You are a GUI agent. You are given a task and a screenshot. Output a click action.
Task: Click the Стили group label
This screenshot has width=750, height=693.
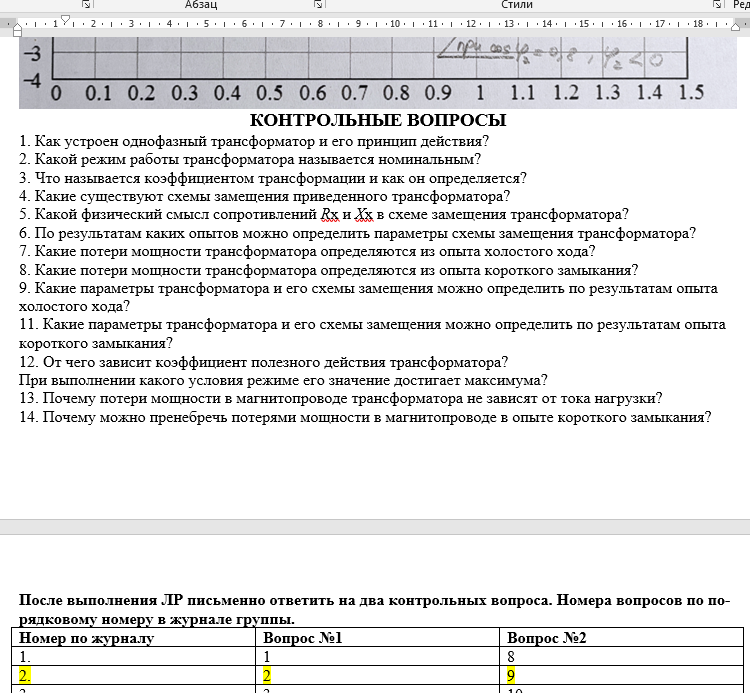click(516, 5)
